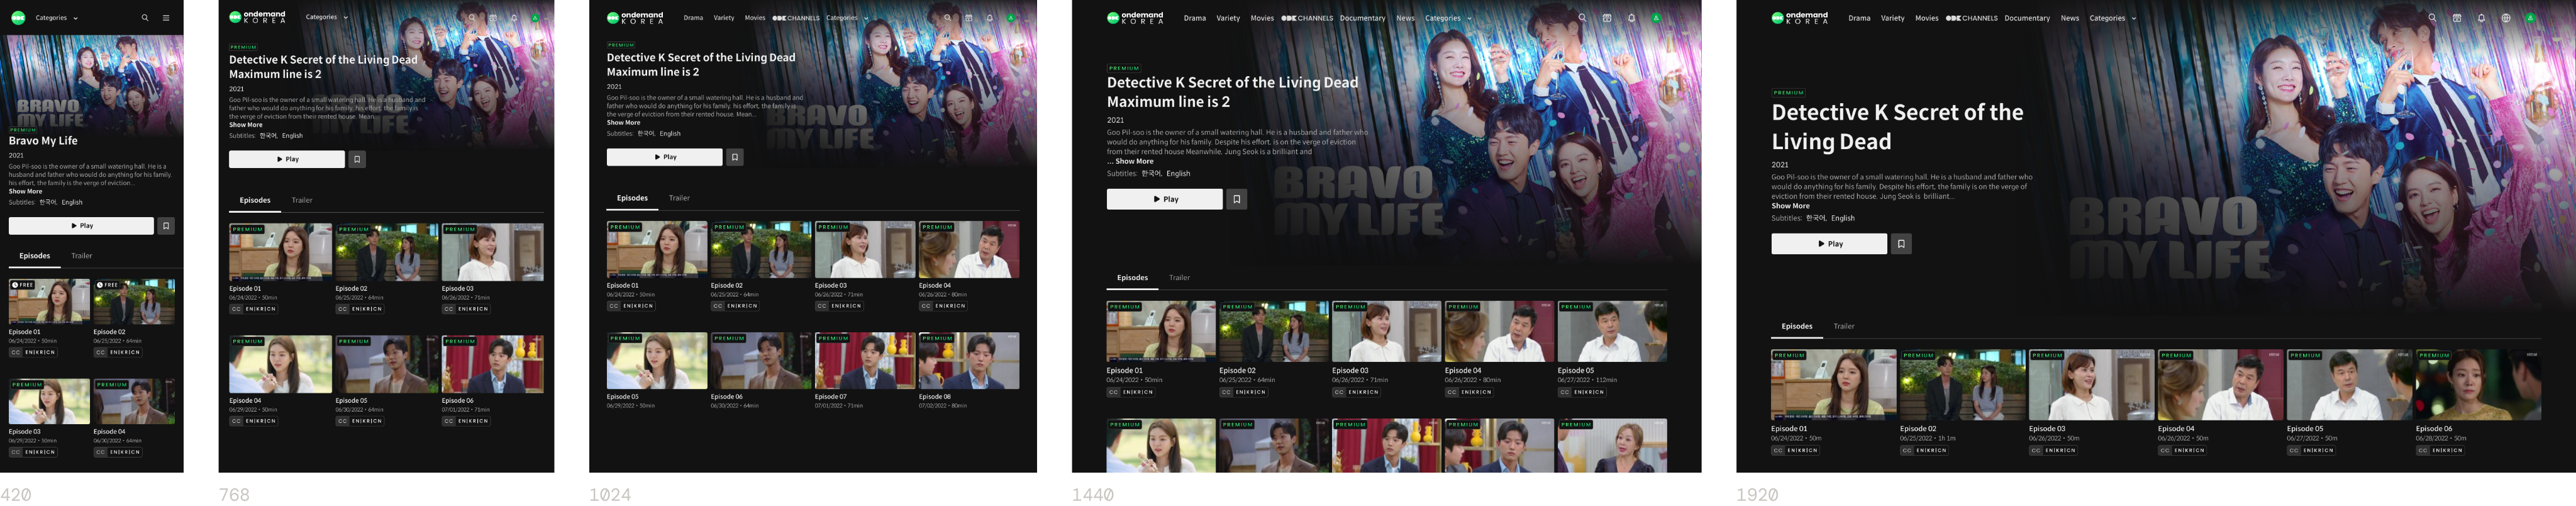
Task: Open Episode 06 thumbnail in the 1920 layout
Action: (x=2478, y=385)
